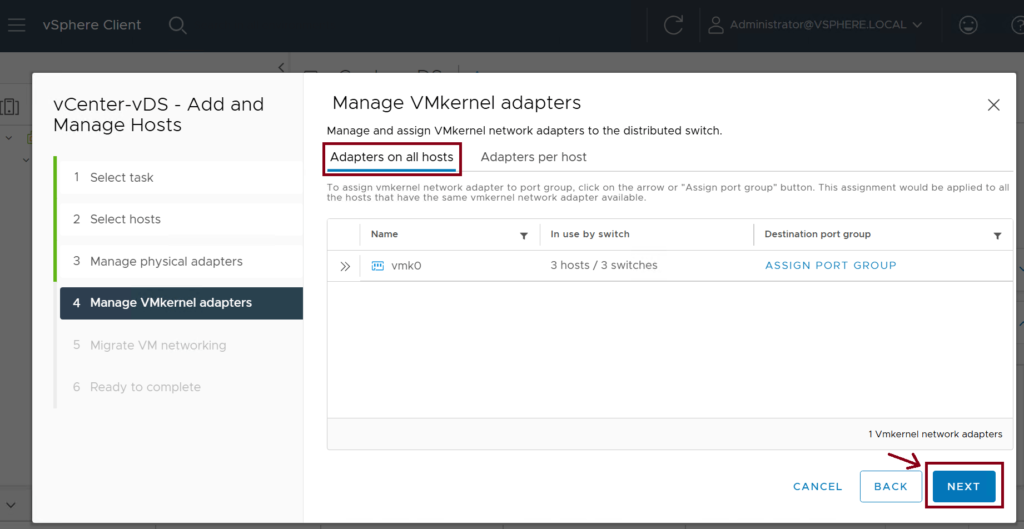Image resolution: width=1024 pixels, height=529 pixels.
Task: Expand the bottom panel chevron
Action: click(11, 505)
